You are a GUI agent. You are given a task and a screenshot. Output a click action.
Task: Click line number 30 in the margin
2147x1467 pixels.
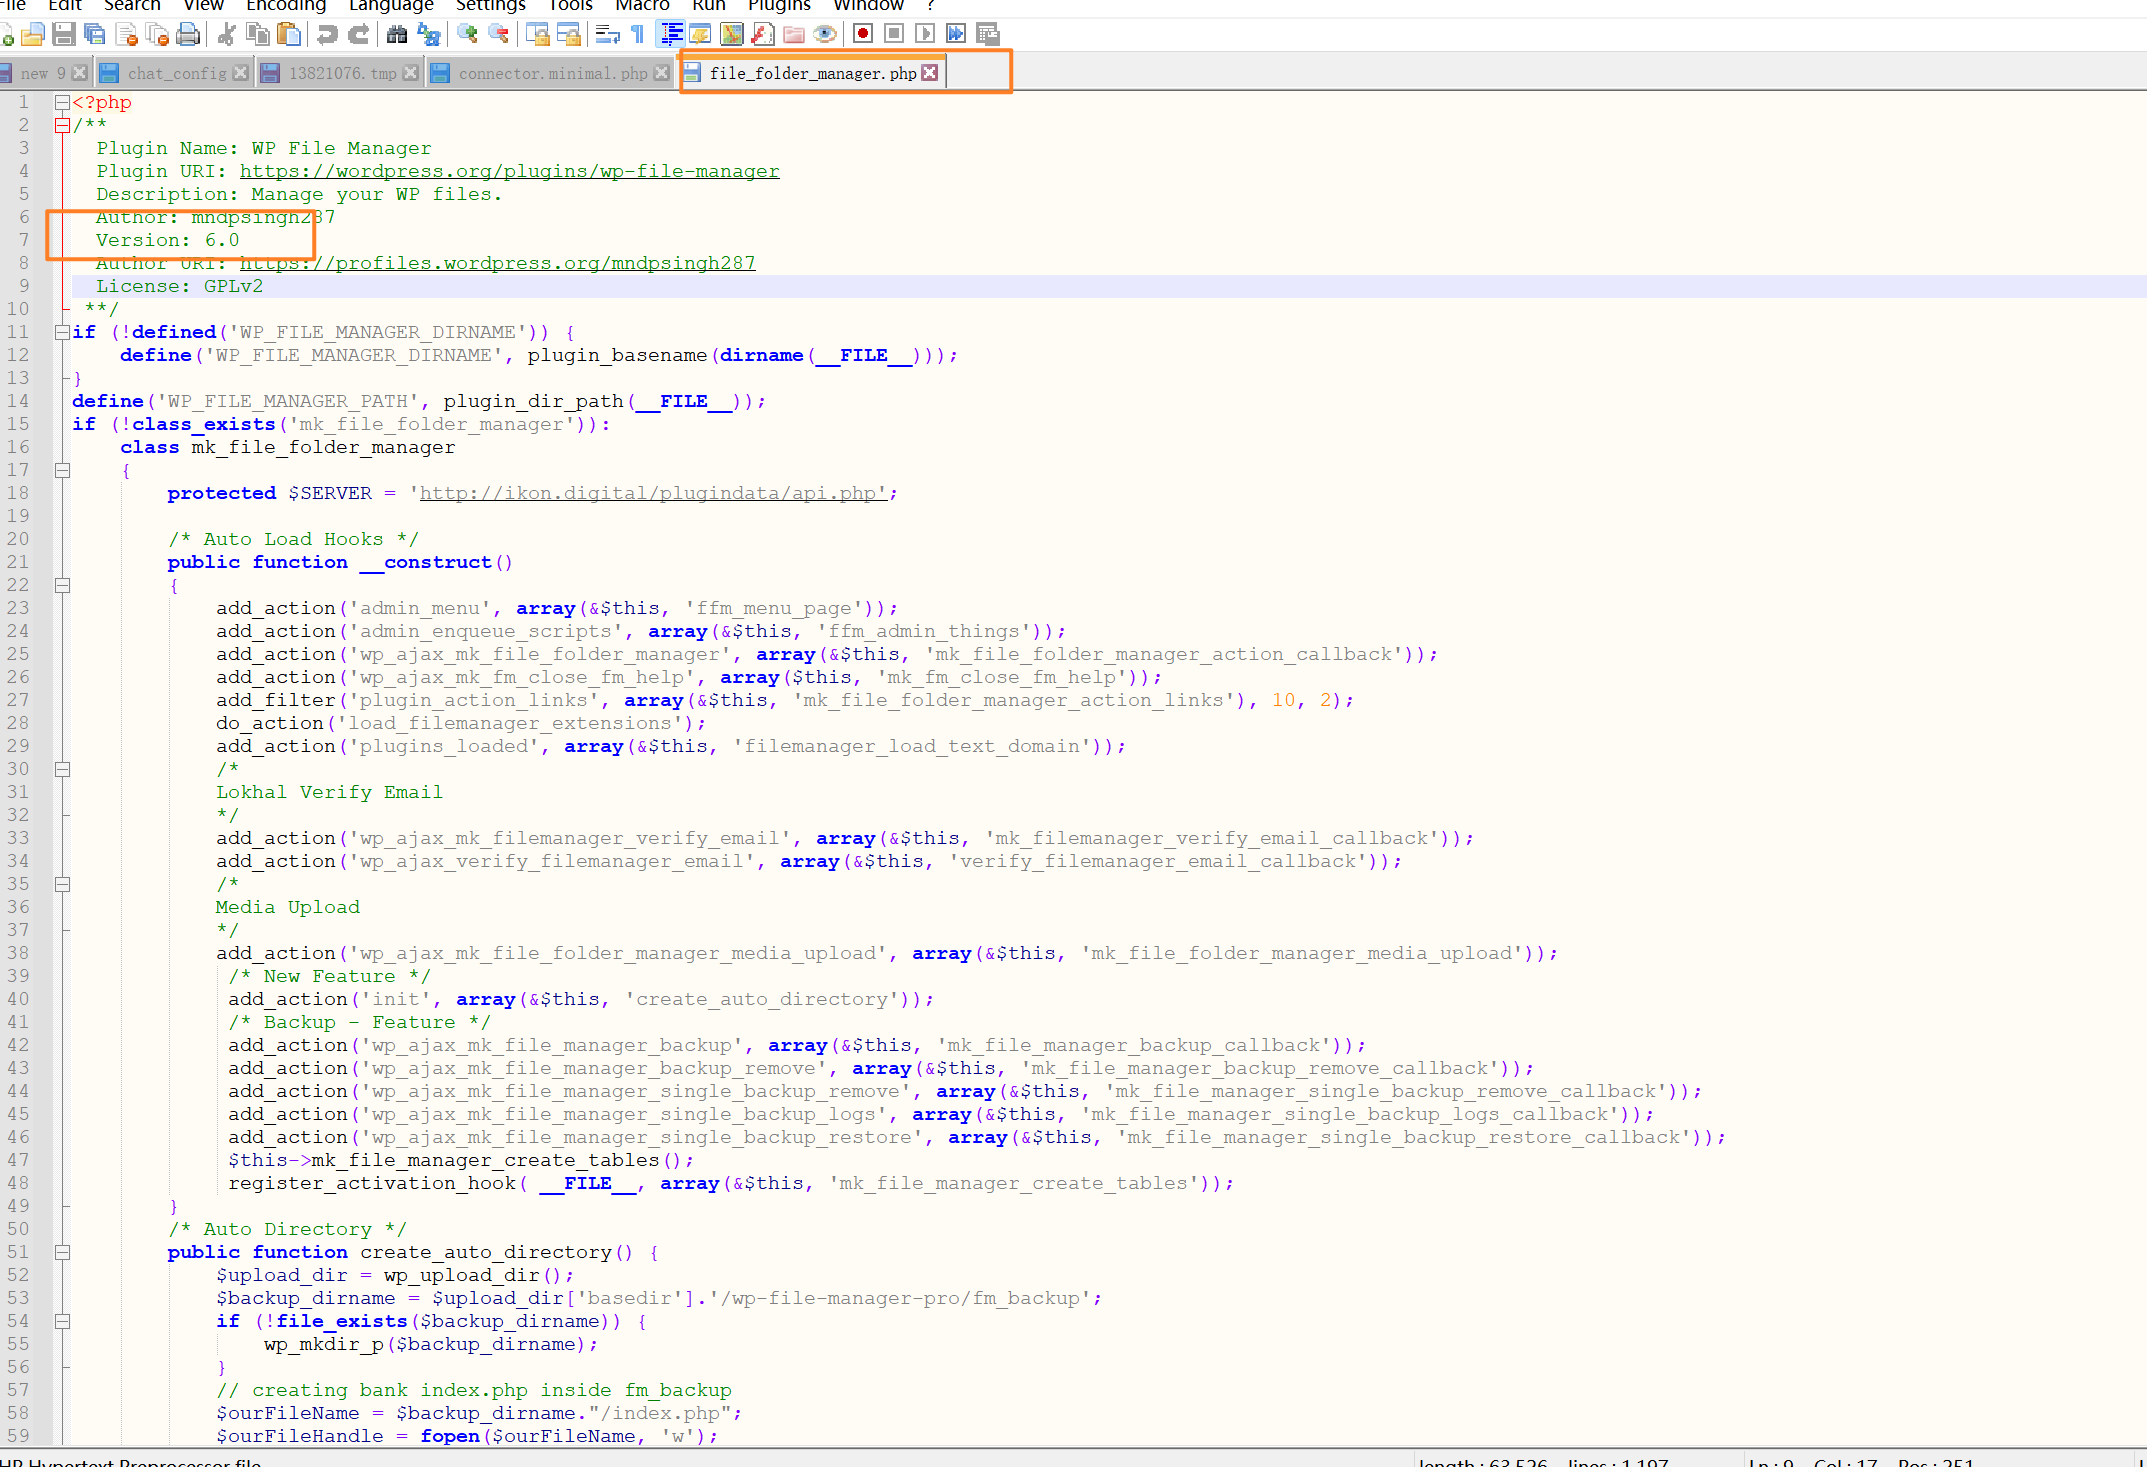[x=18, y=769]
